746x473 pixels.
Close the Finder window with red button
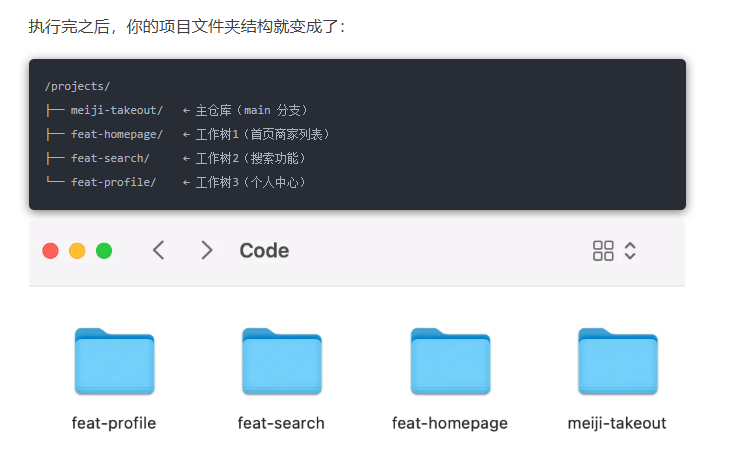(50, 251)
